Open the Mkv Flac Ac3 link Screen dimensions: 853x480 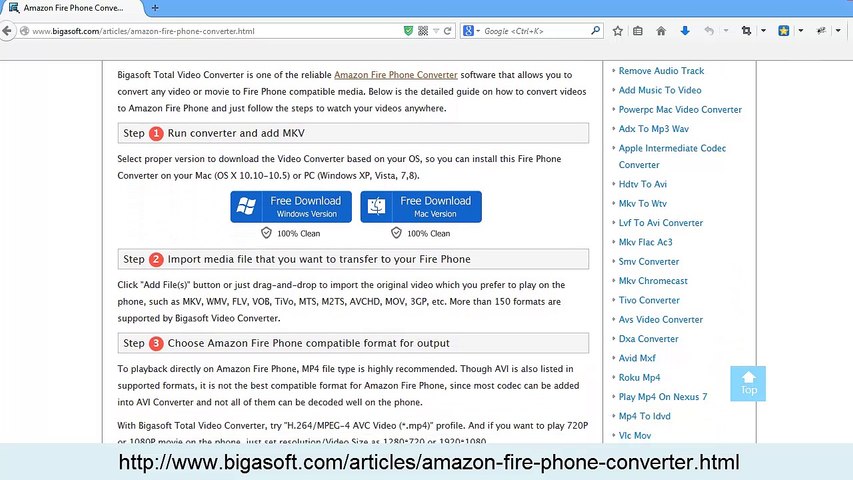click(645, 242)
